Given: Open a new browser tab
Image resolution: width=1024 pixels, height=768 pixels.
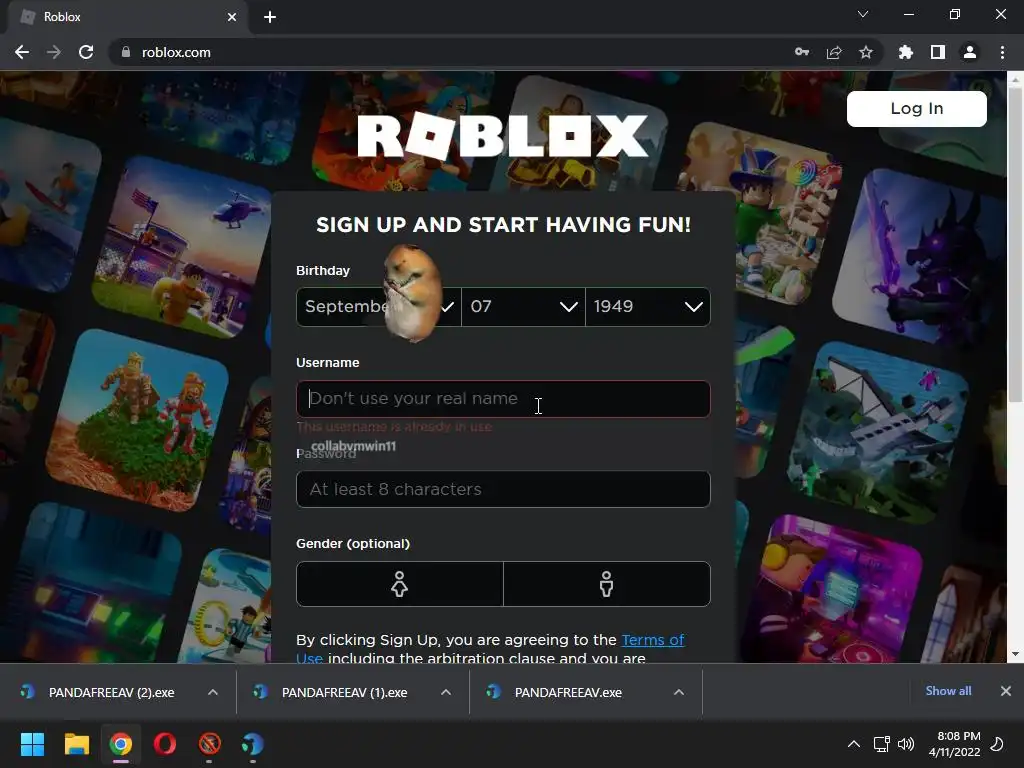Looking at the screenshot, I should 270,17.
